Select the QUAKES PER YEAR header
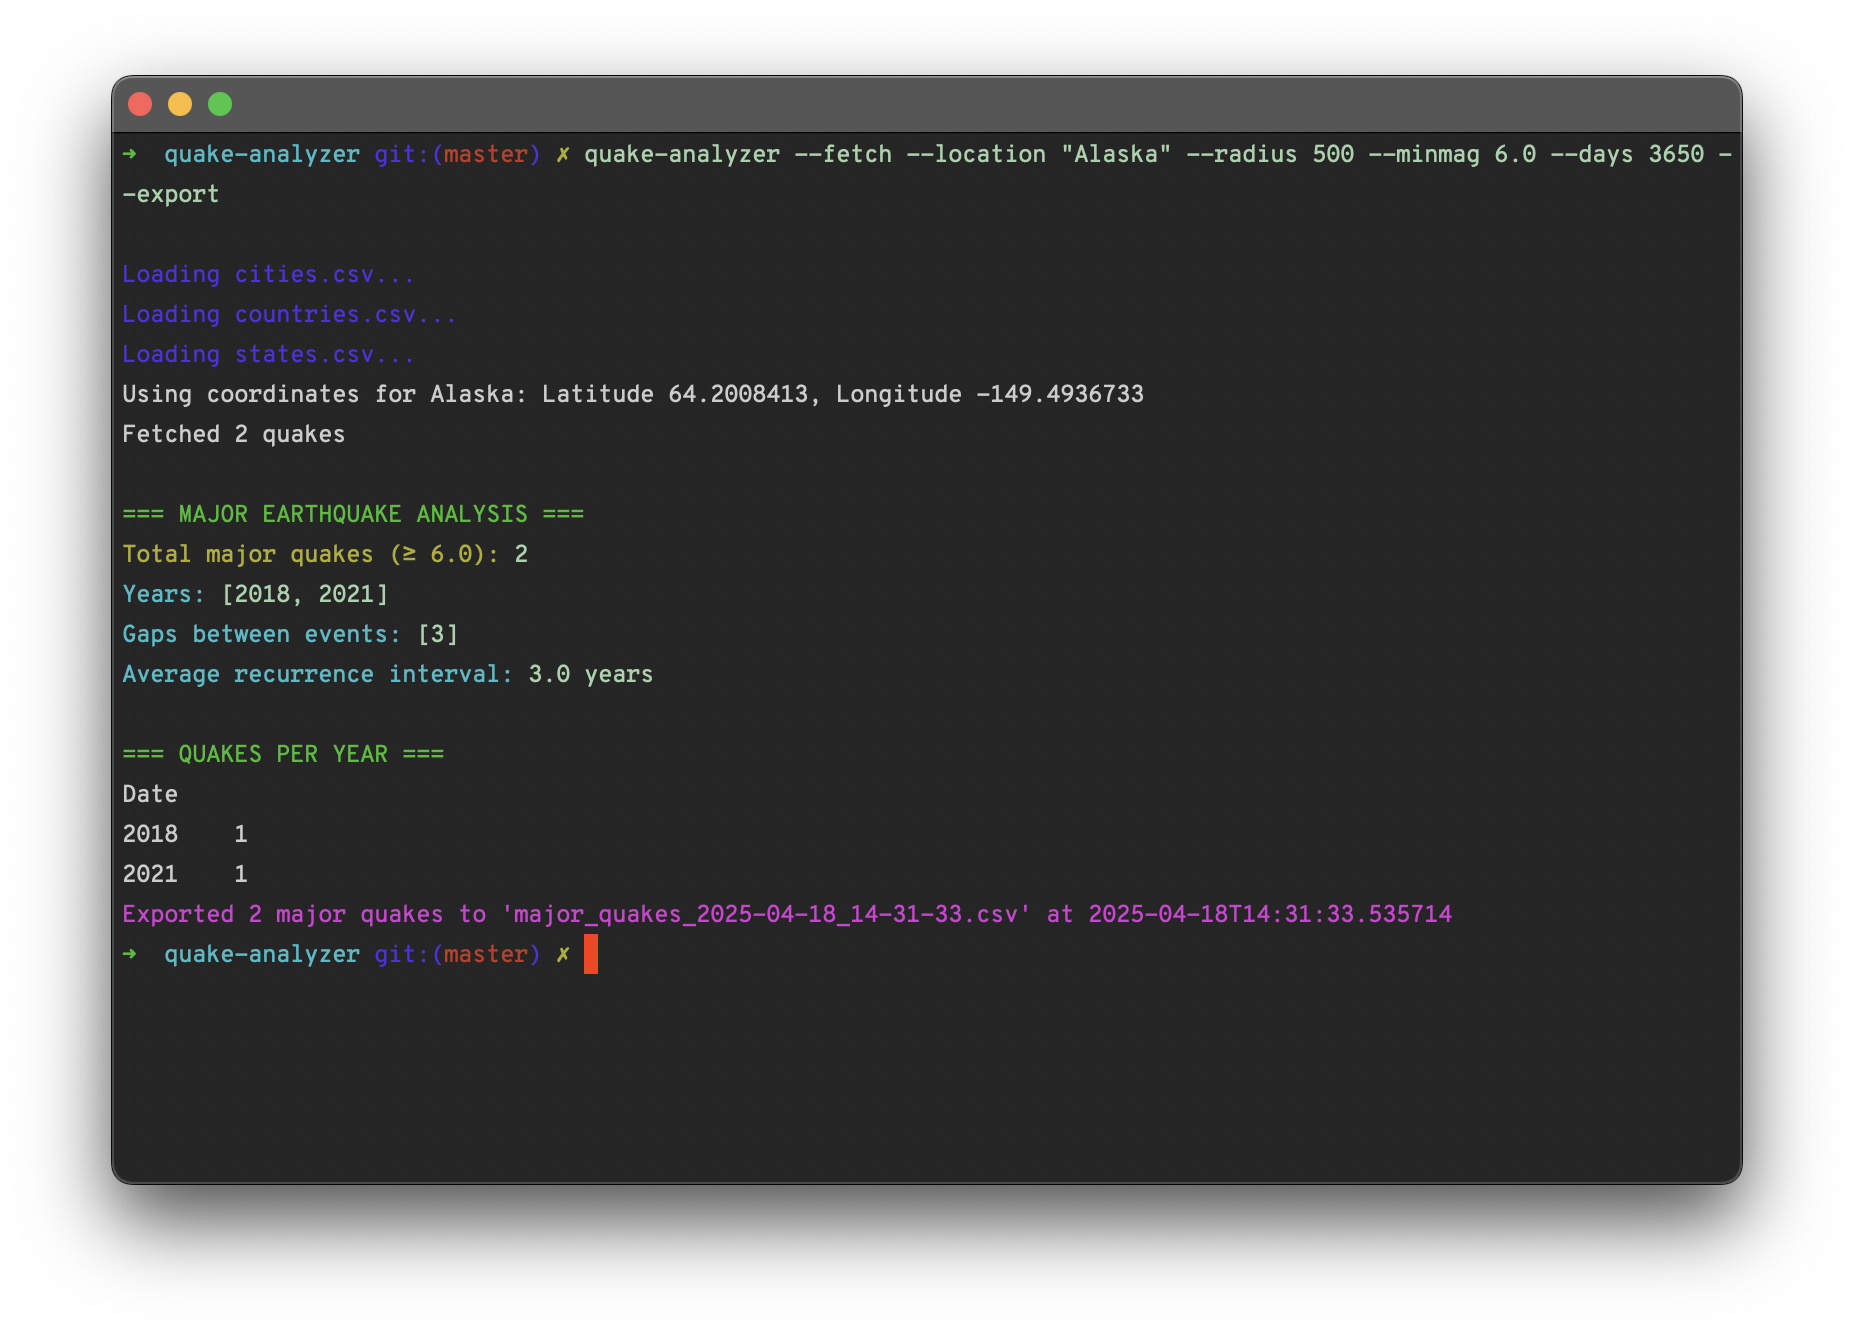The image size is (1854, 1332). coord(283,753)
